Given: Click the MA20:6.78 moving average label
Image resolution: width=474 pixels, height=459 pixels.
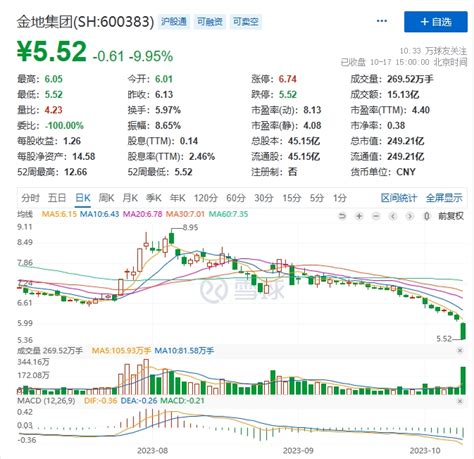Looking at the screenshot, I should pos(142,214).
